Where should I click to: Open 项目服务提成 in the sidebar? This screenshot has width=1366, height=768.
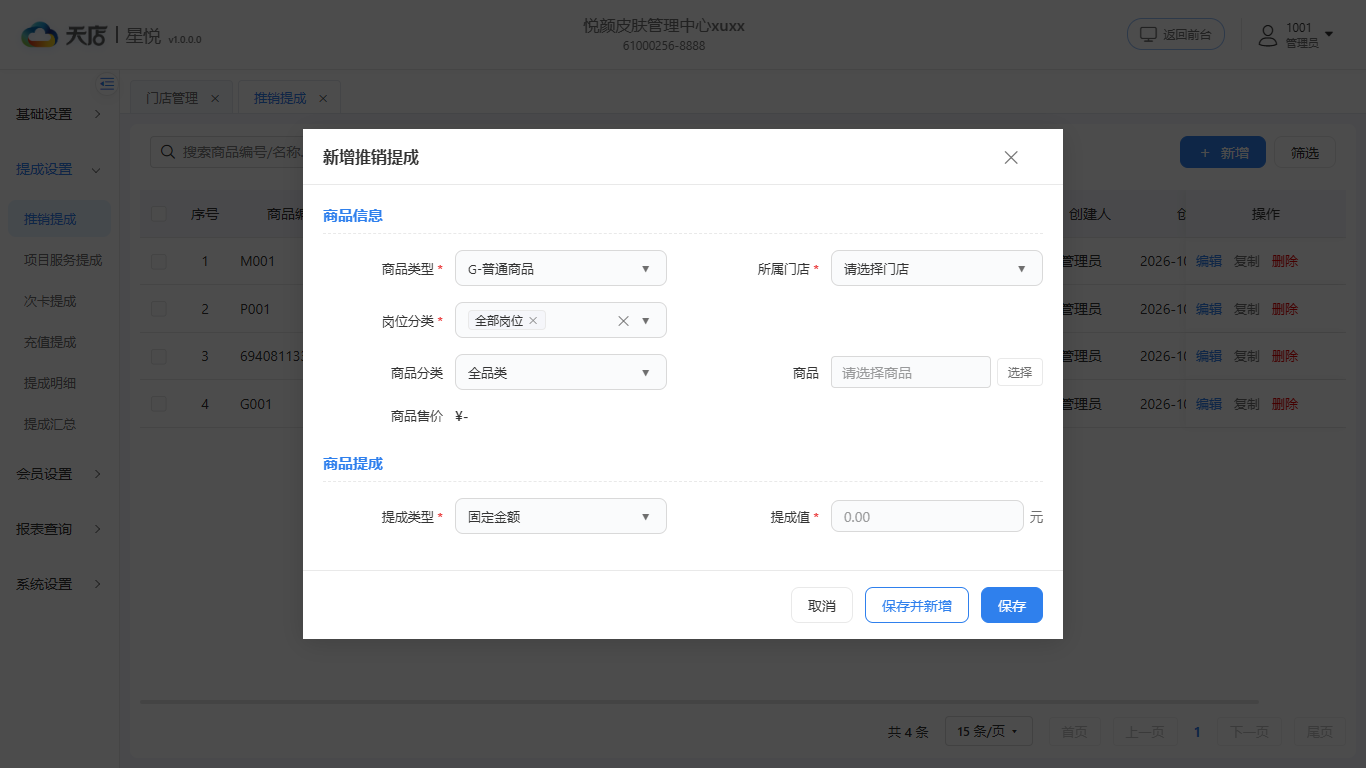click(x=63, y=260)
